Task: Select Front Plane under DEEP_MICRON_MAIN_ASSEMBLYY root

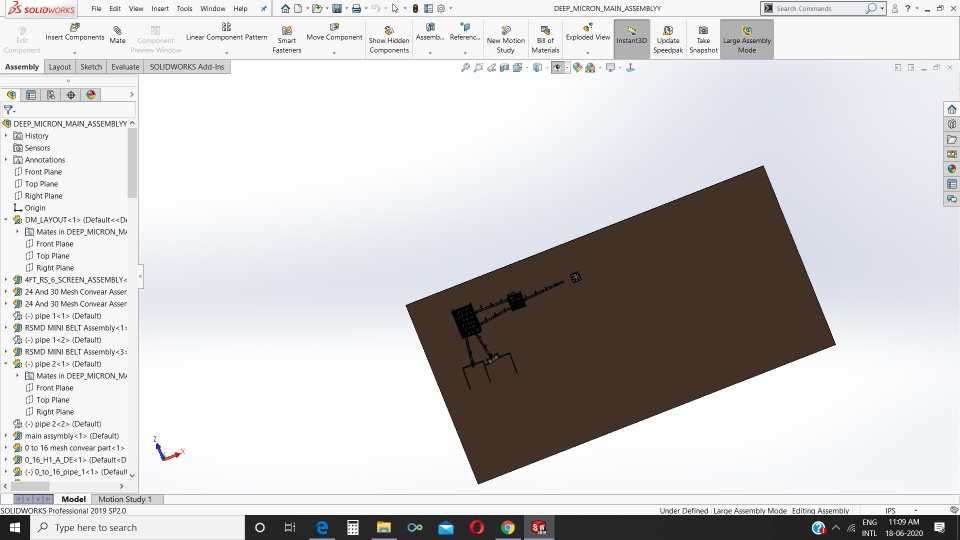Action: pyautogui.click(x=43, y=171)
